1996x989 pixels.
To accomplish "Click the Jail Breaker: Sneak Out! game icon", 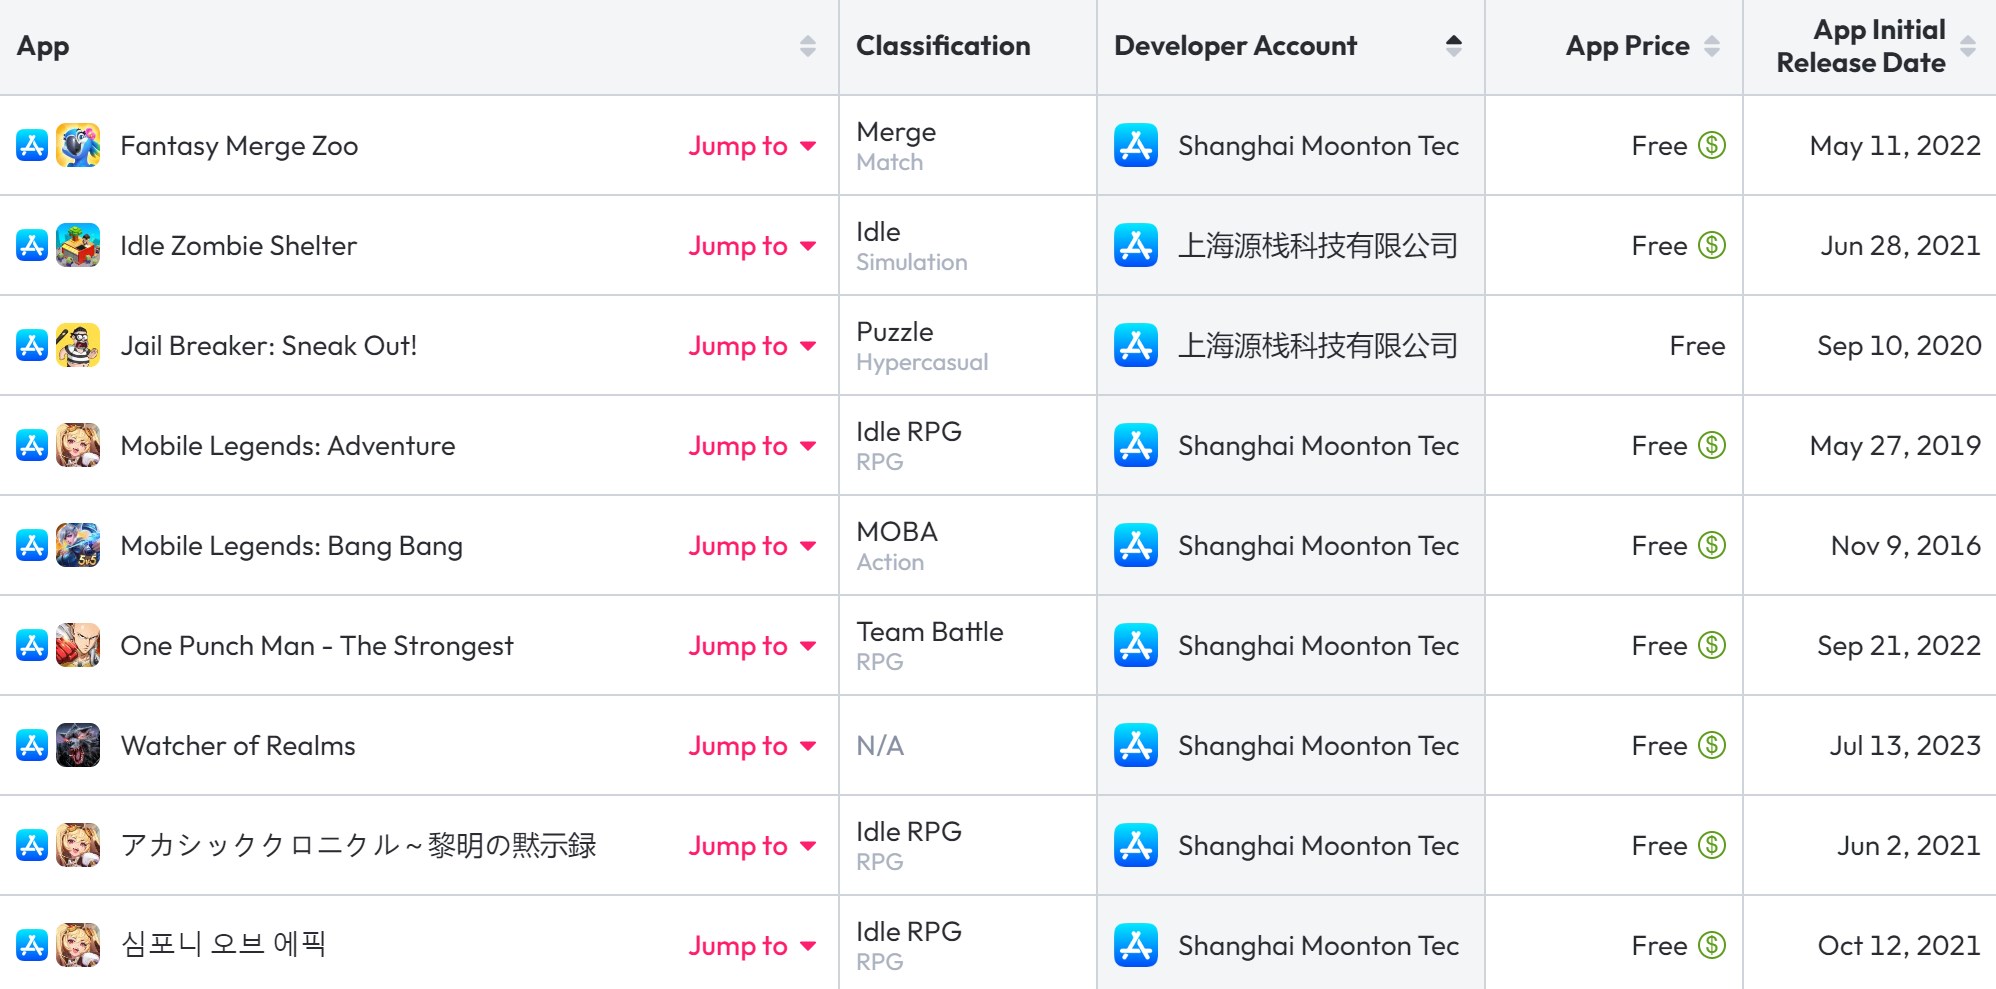I will (78, 345).
